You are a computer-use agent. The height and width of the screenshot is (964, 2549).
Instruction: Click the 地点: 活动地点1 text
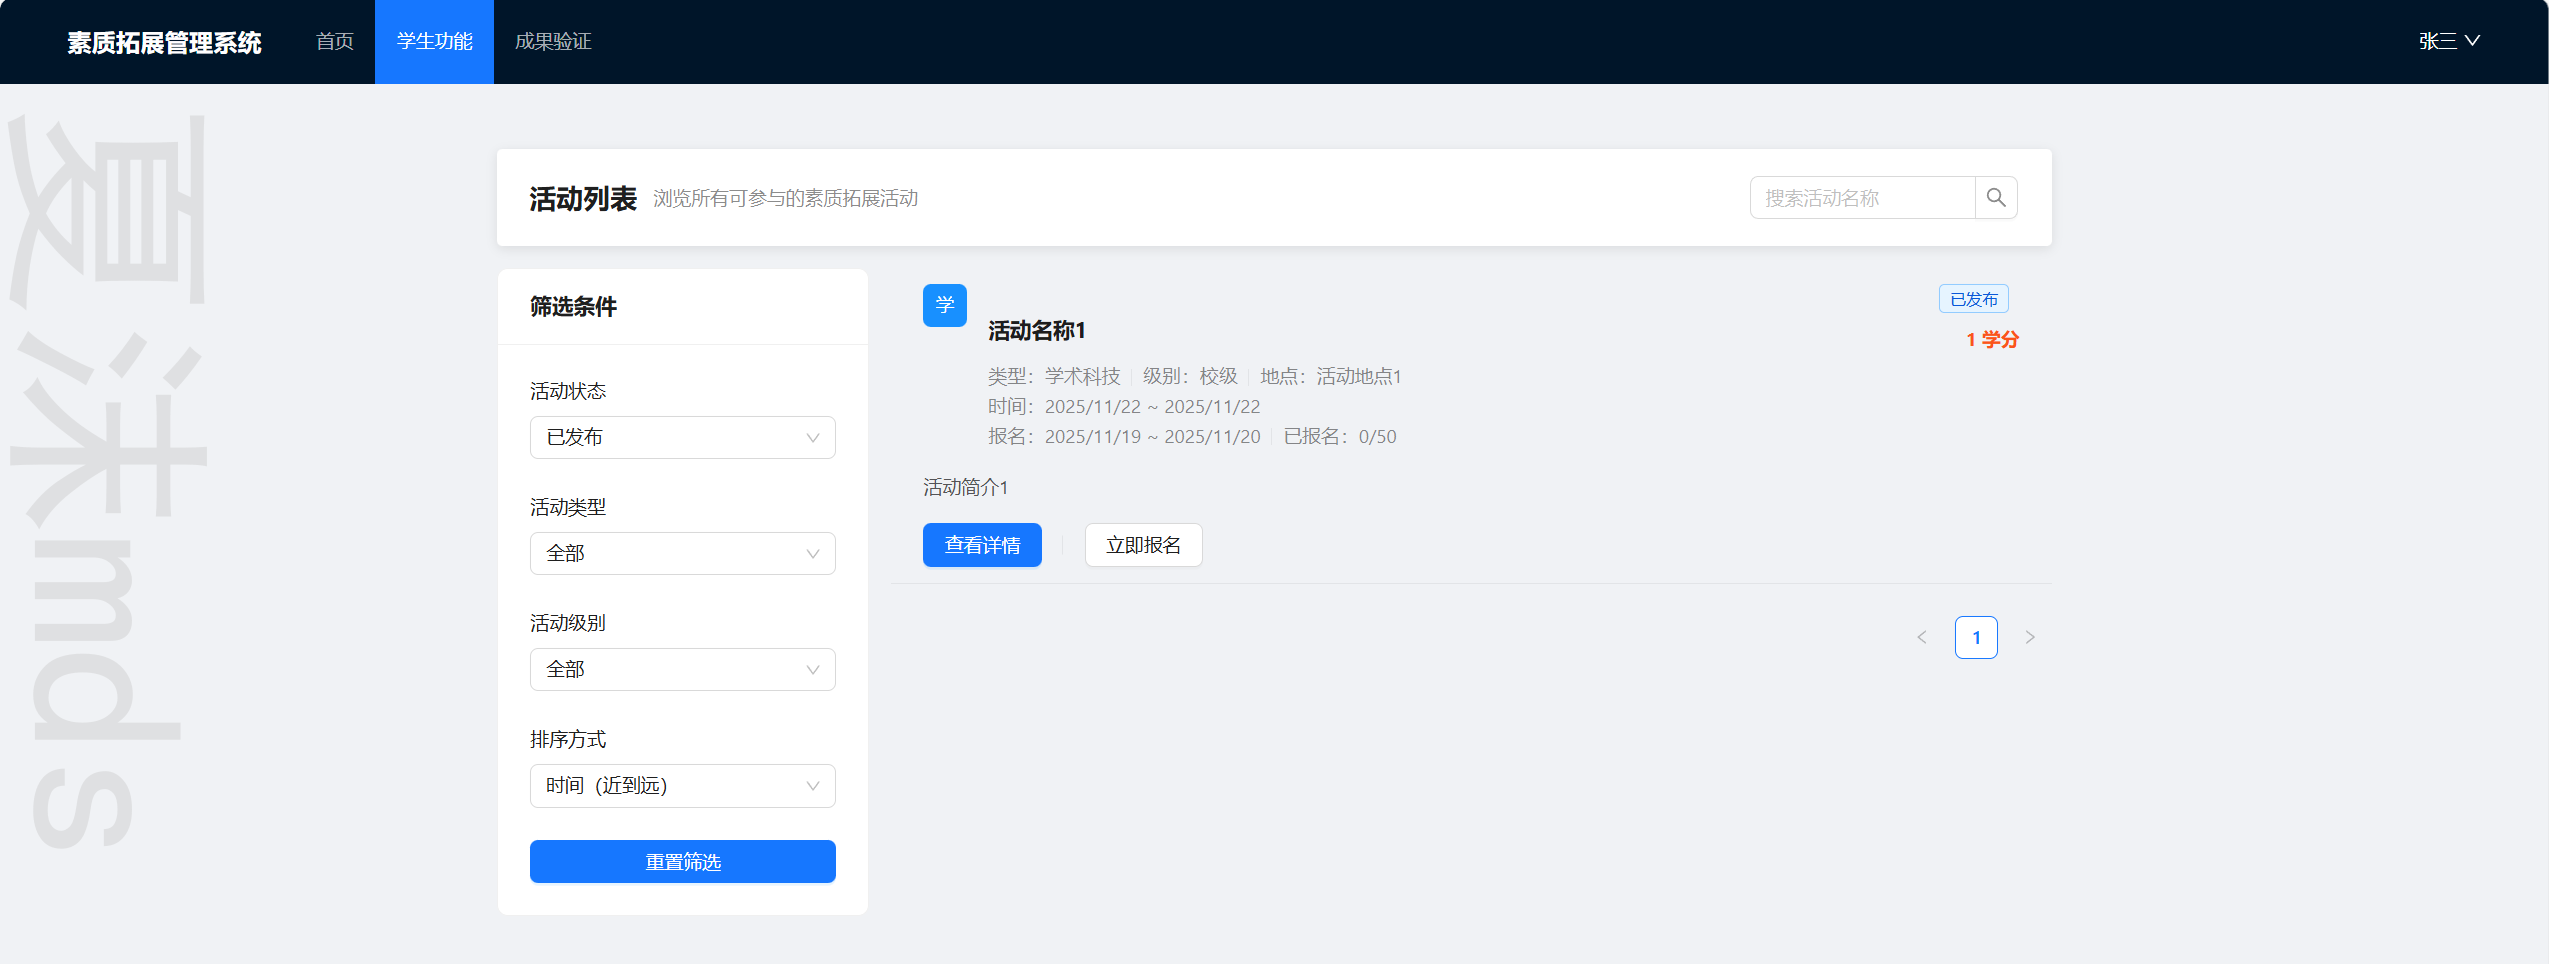coord(1331,376)
